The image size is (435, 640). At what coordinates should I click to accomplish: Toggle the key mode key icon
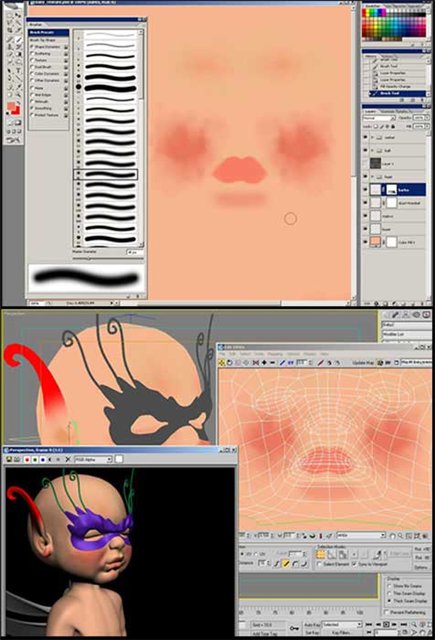294,628
